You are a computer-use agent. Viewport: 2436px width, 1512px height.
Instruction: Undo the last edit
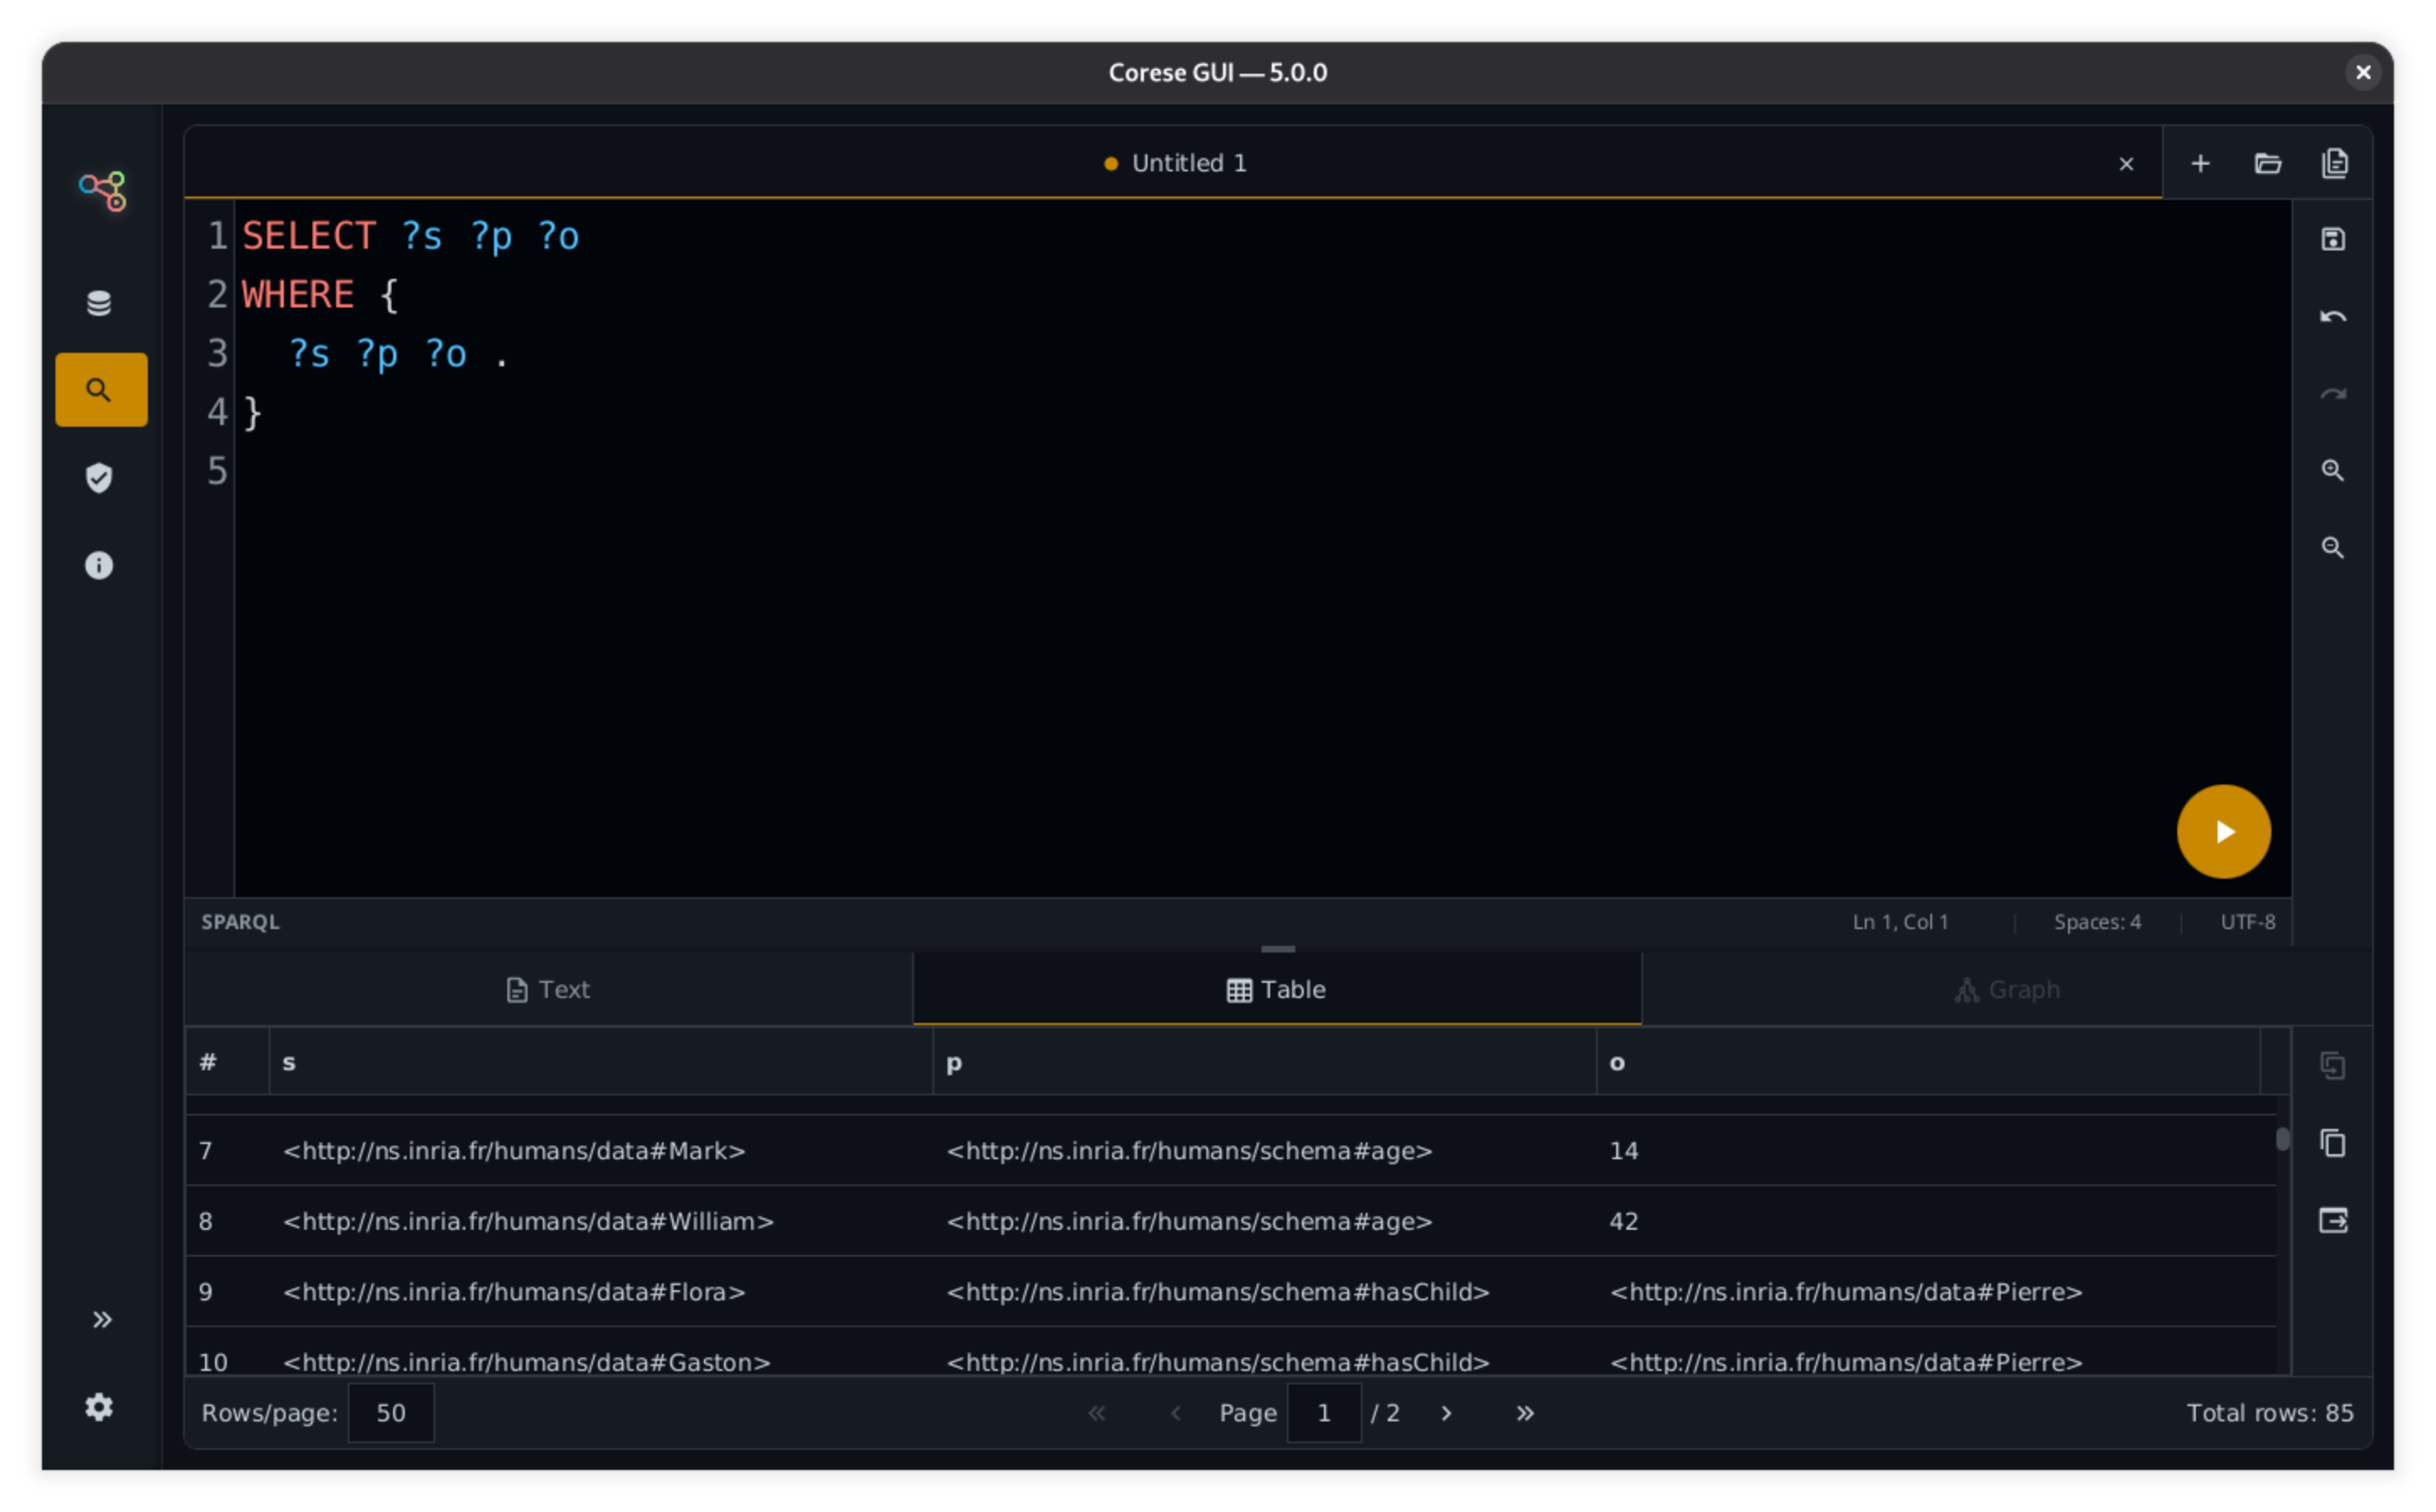pyautogui.click(x=2333, y=315)
